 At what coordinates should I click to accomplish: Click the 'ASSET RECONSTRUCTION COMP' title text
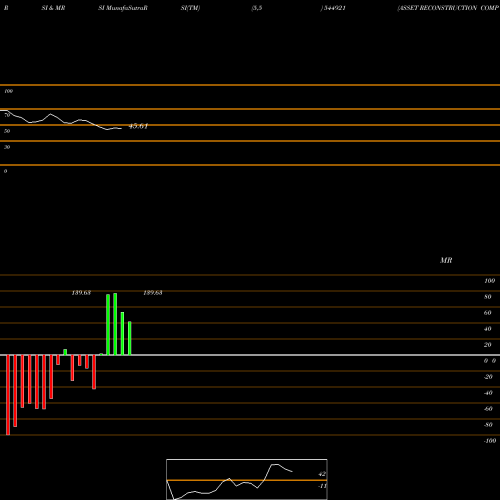[x=448, y=8]
